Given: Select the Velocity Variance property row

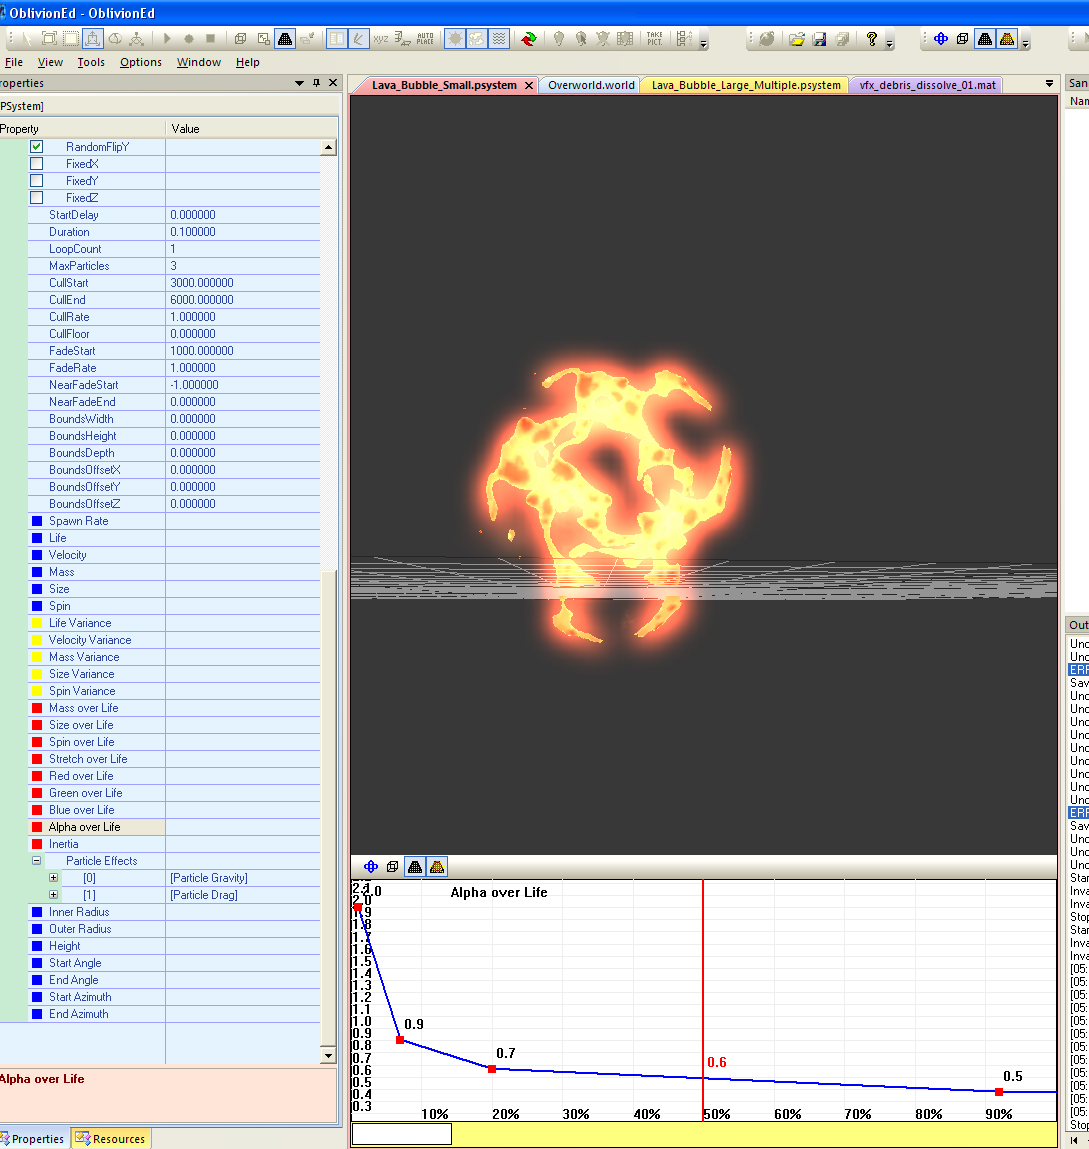Looking at the screenshot, I should click(174, 640).
